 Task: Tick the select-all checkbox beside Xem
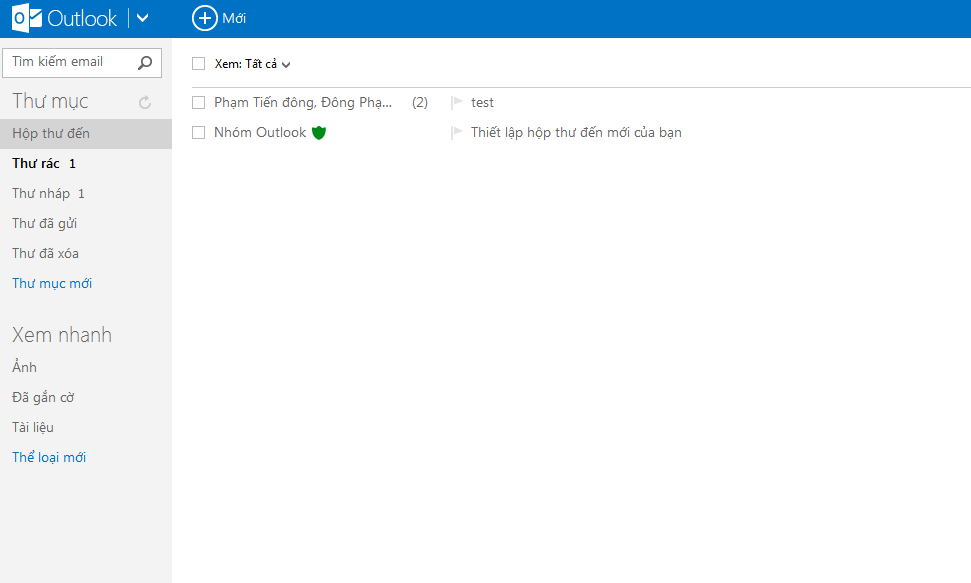click(x=198, y=64)
